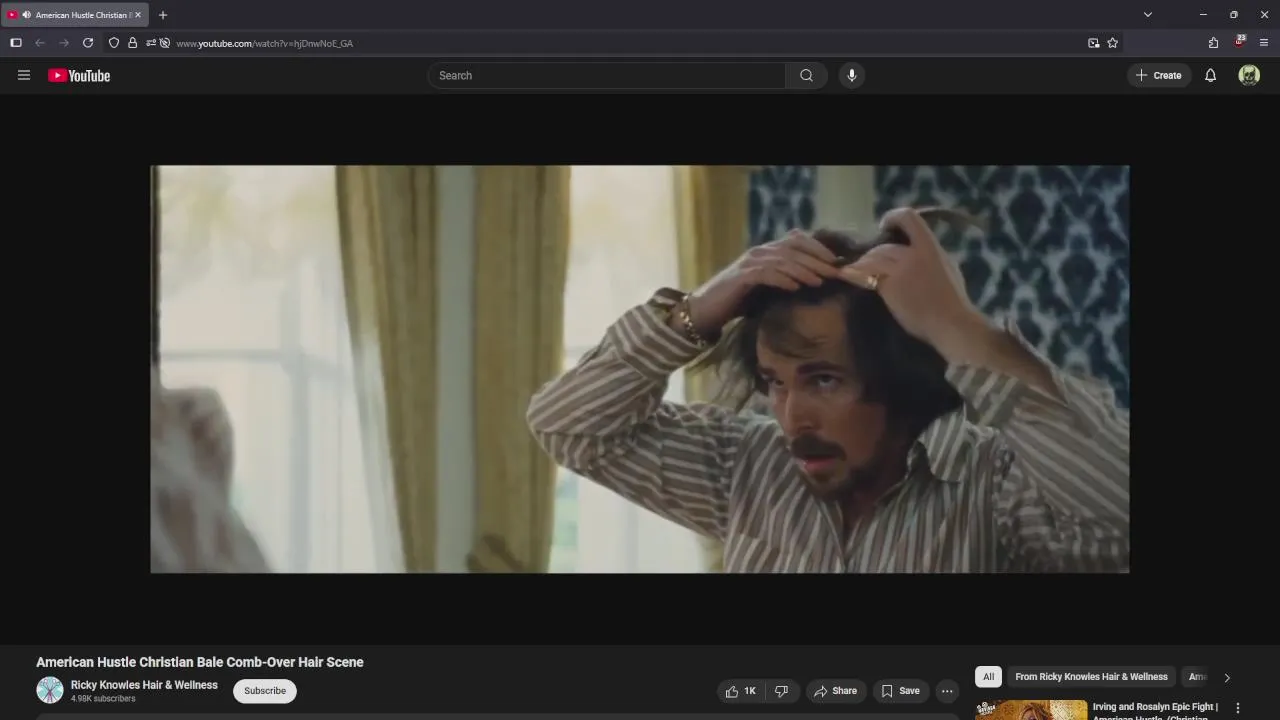Open options for the Irving and Rosalyn video
The width and height of the screenshot is (1280, 720).
pyautogui.click(x=1238, y=708)
